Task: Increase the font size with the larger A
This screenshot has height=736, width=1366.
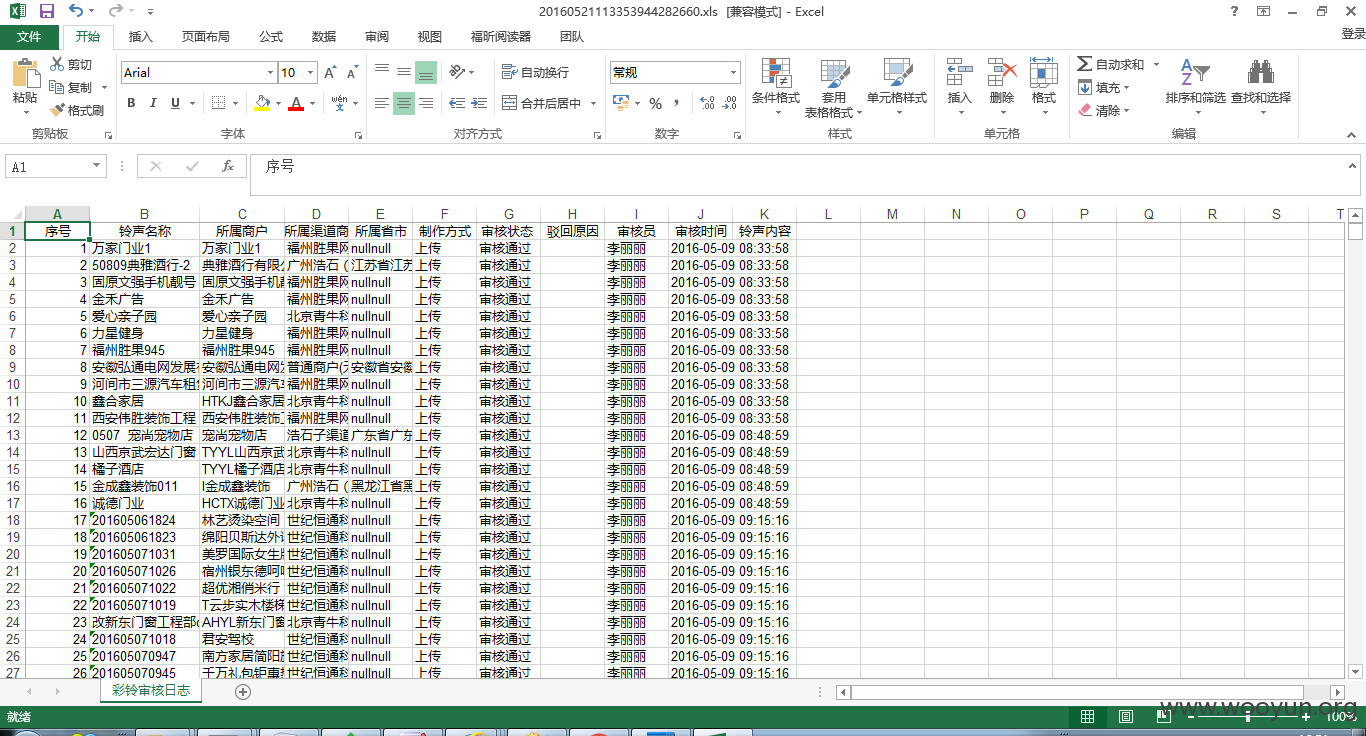Action: tap(331, 73)
